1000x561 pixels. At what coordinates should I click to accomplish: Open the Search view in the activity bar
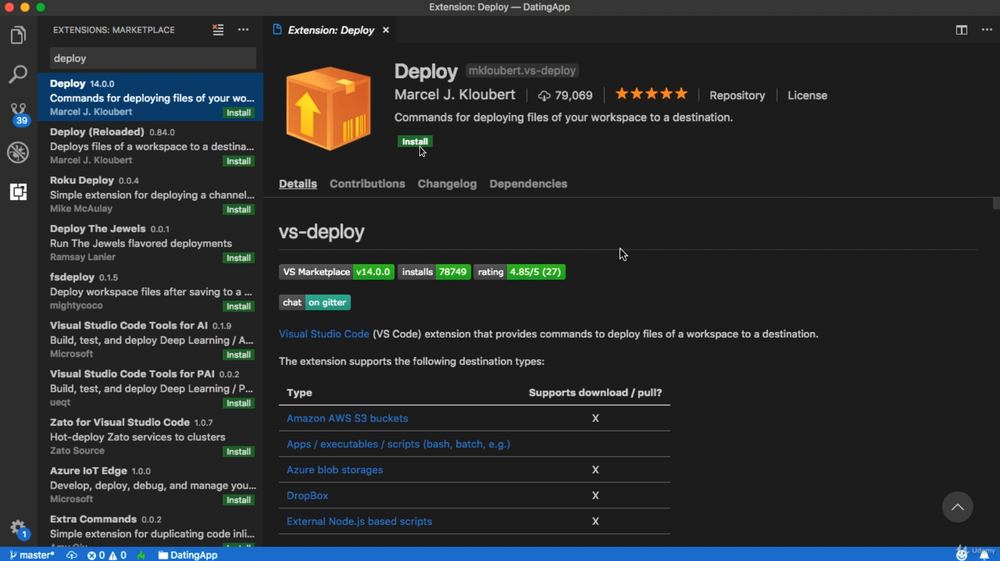point(18,74)
